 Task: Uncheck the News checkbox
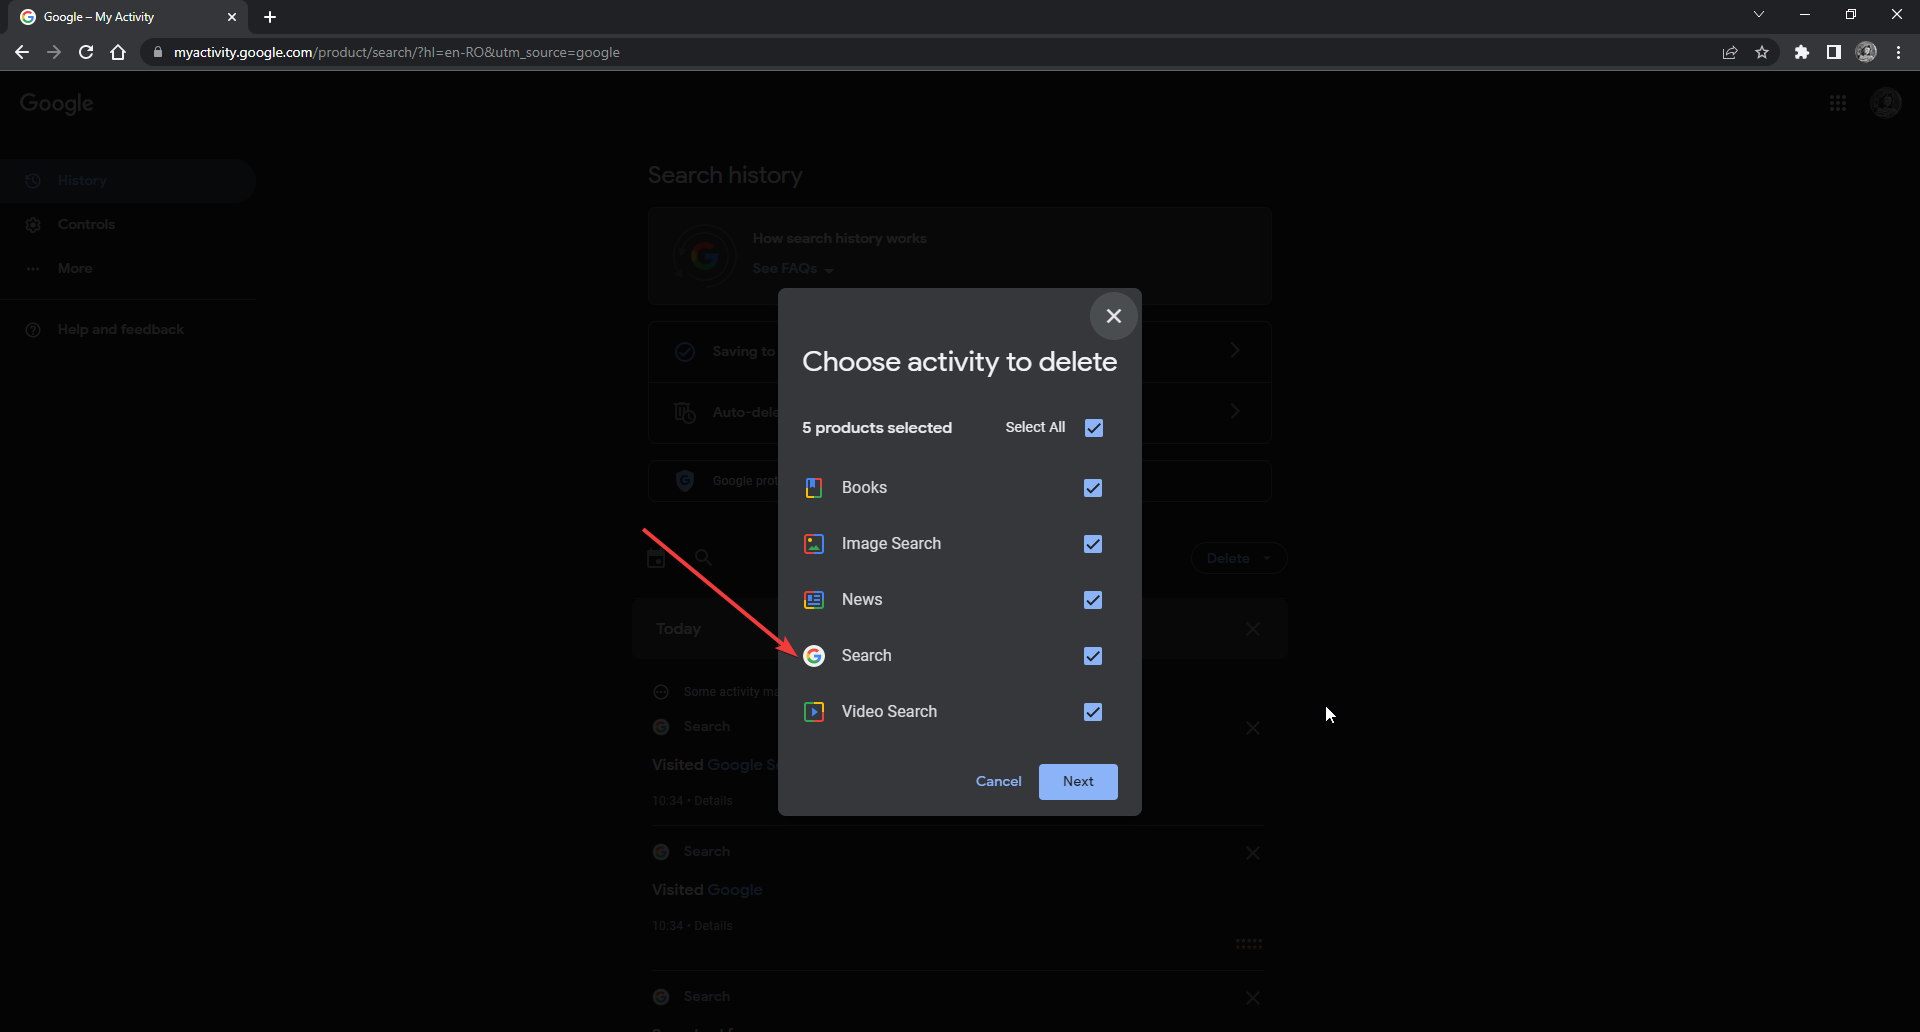coord(1093,600)
